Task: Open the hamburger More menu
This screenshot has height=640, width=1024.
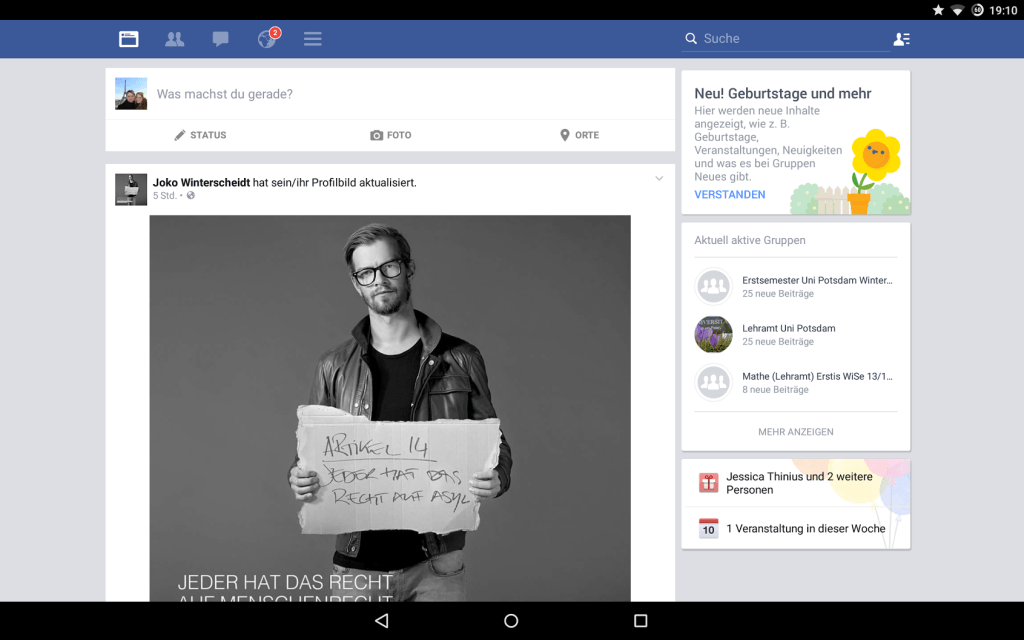Action: point(313,39)
